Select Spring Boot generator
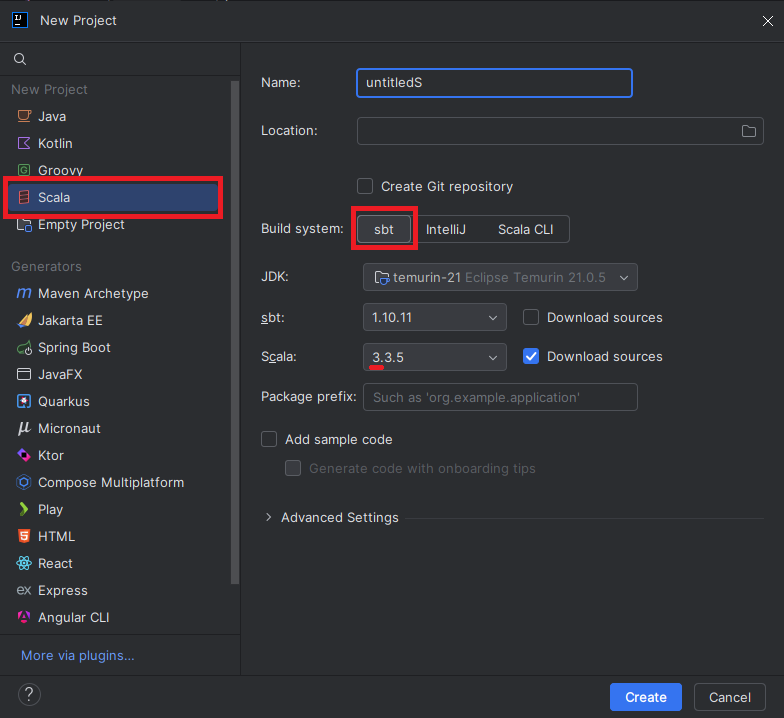Screen dimensions: 784x718 112,348
